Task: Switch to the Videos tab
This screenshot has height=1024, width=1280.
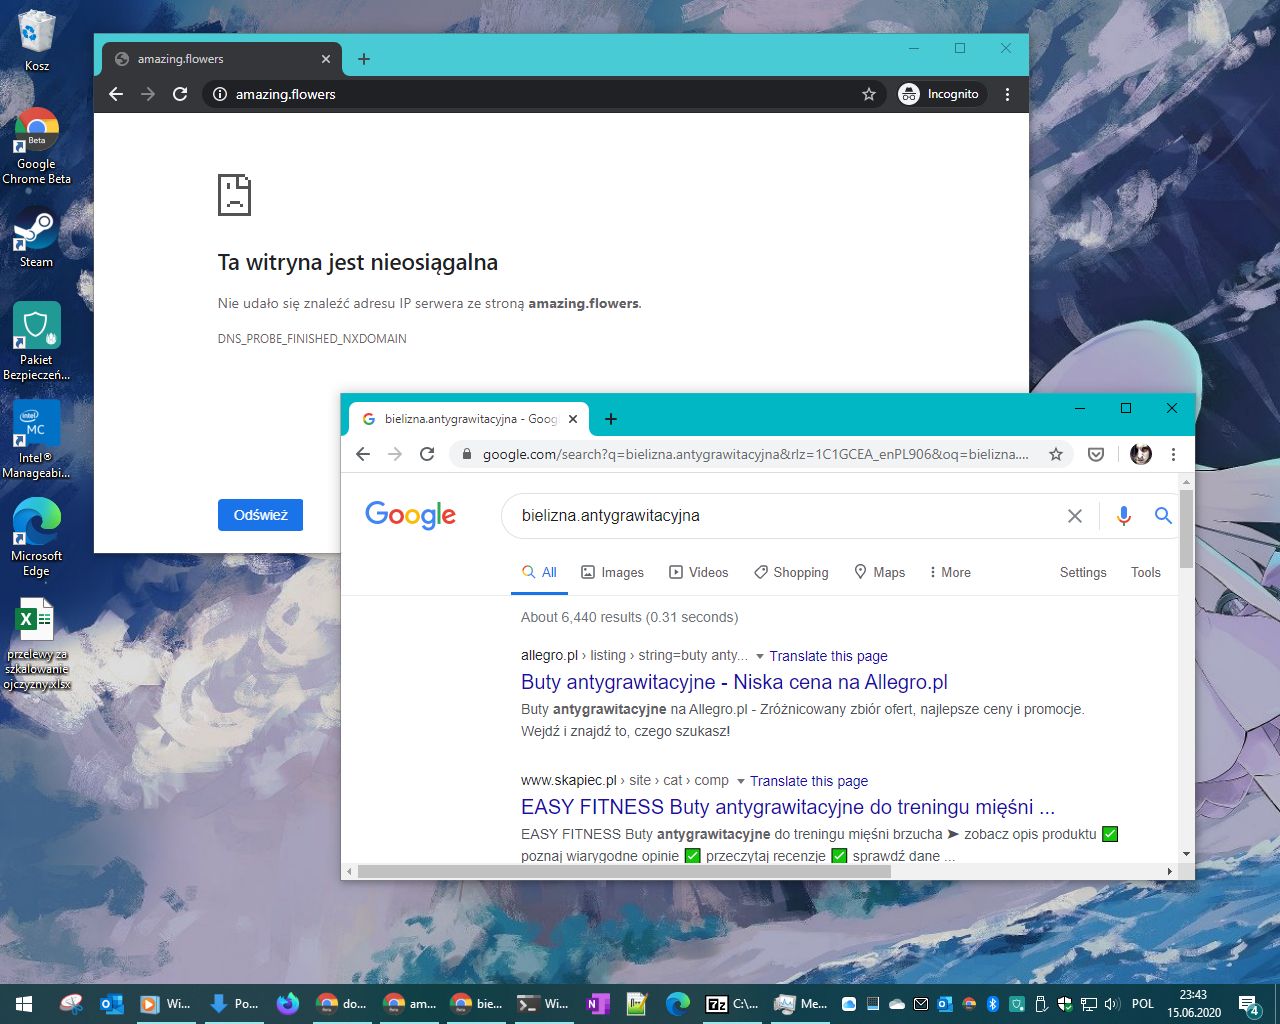Action: pyautogui.click(x=698, y=572)
